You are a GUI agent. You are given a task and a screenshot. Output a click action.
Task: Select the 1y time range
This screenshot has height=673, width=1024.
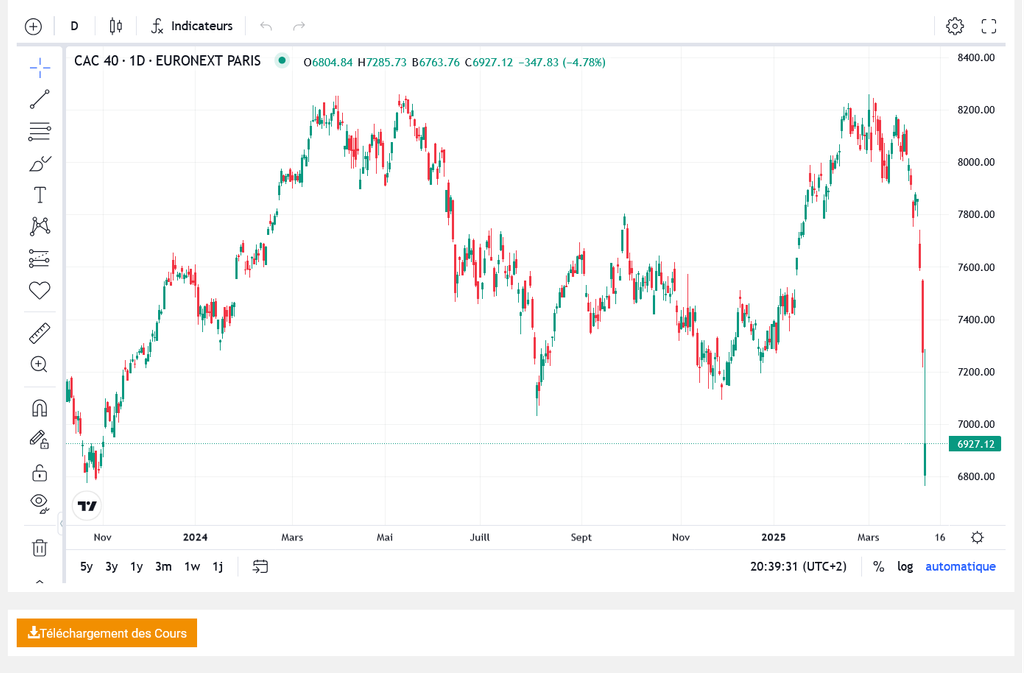(x=136, y=567)
